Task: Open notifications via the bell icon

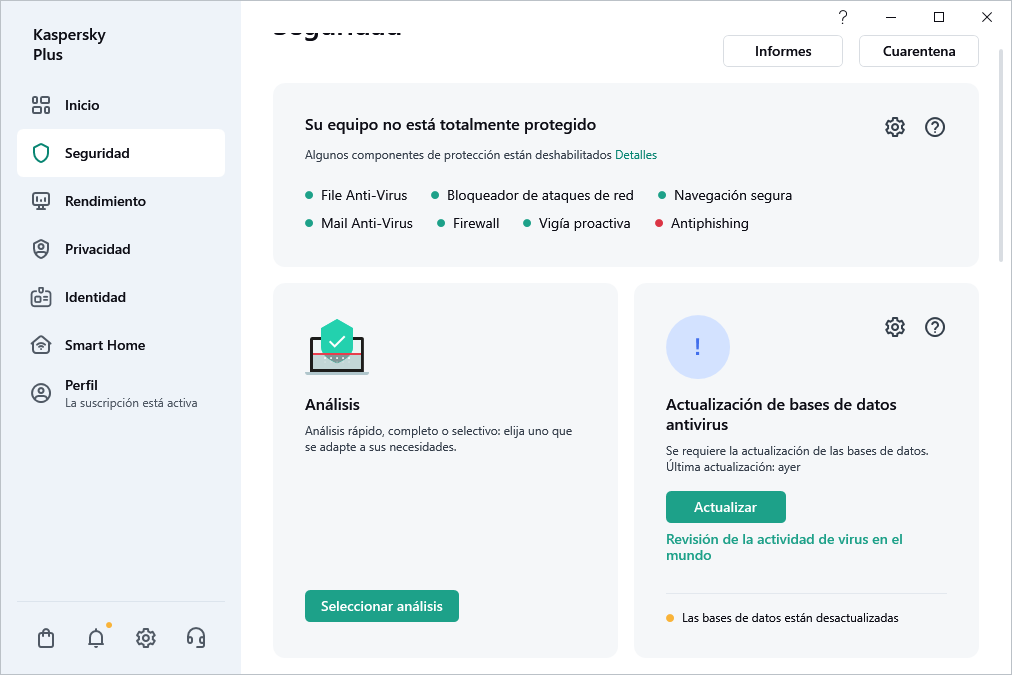Action: click(95, 637)
